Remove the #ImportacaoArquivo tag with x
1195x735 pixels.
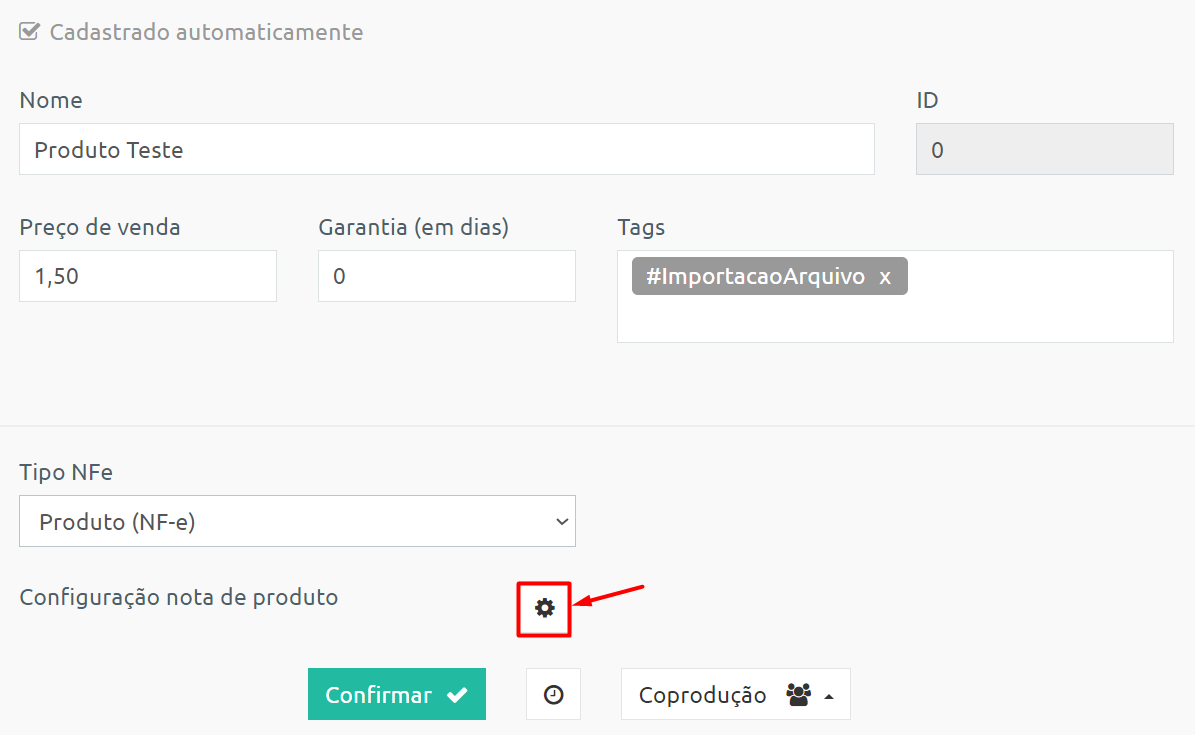[x=885, y=277]
